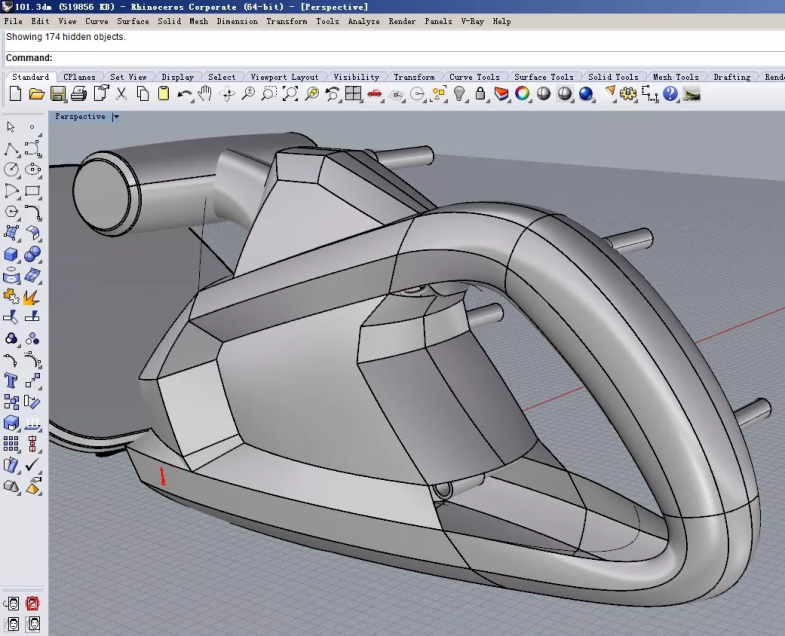Select the Polyline tool in sidebar
The height and width of the screenshot is (636, 785).
[11, 148]
